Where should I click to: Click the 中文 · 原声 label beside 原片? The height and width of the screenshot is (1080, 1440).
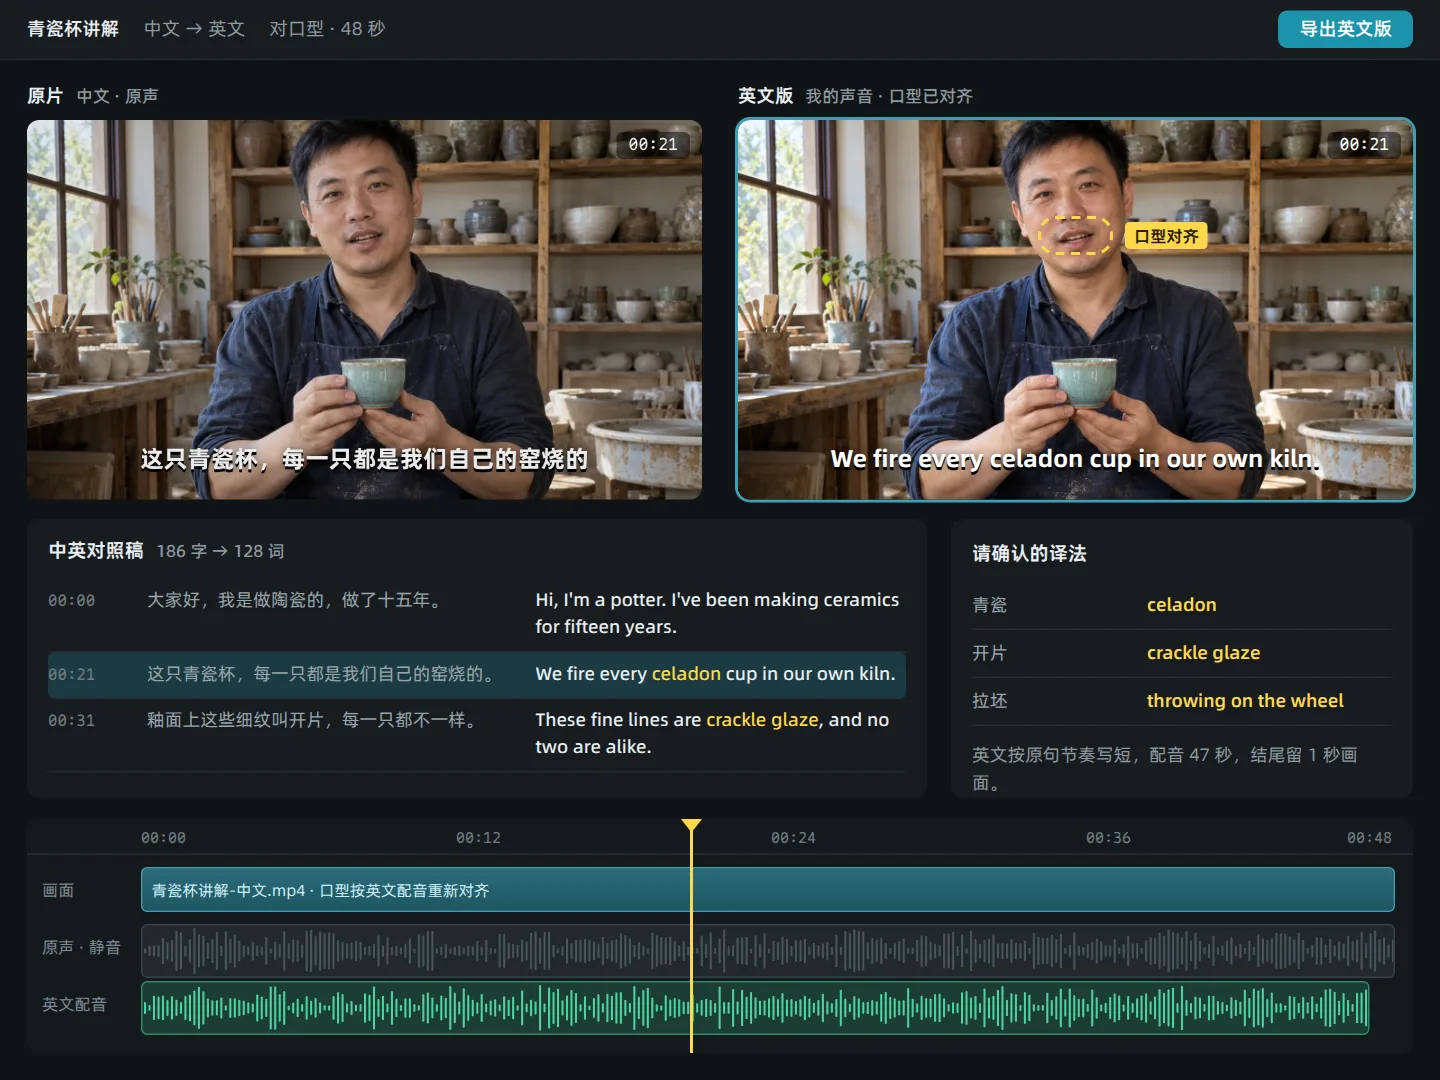(117, 96)
